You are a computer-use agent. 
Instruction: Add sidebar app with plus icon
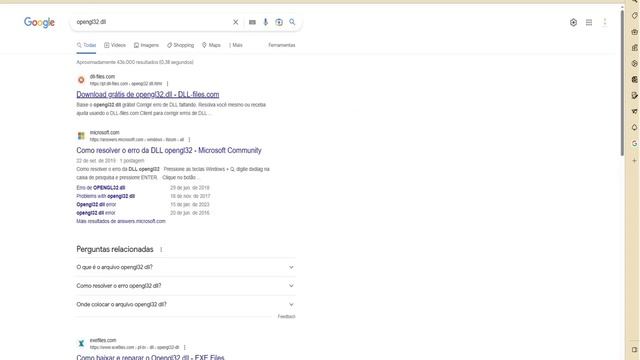coord(634,160)
